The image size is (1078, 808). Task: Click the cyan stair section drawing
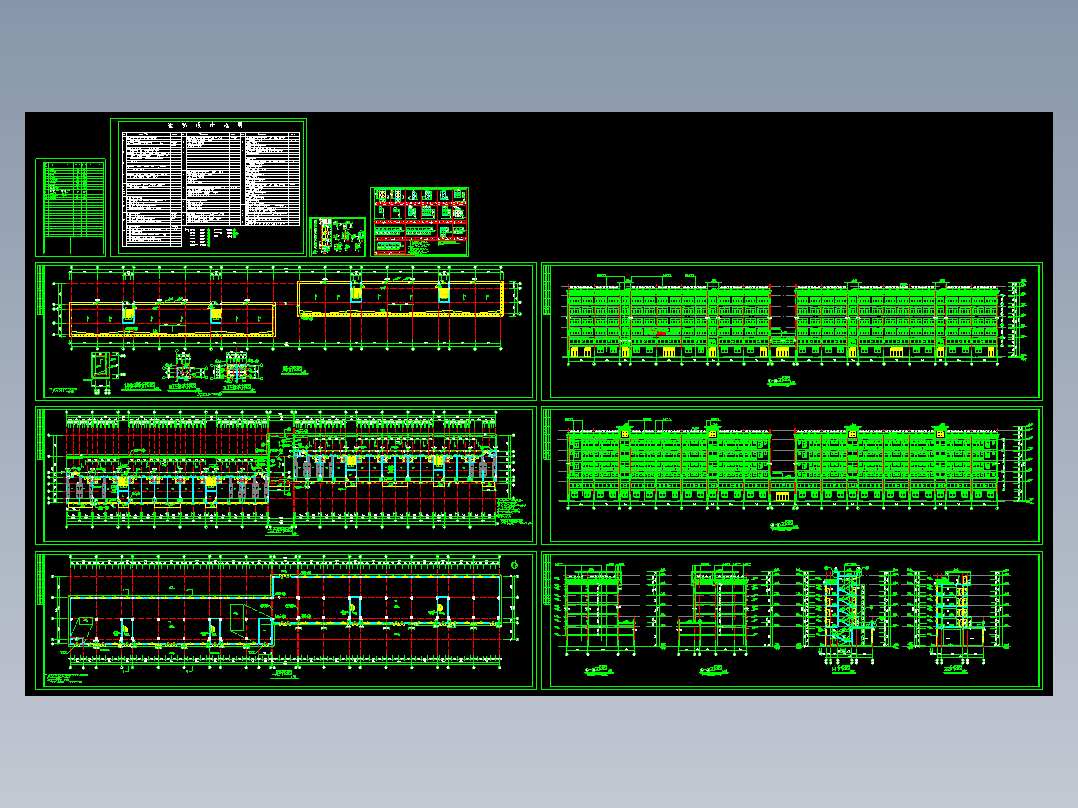[848, 613]
